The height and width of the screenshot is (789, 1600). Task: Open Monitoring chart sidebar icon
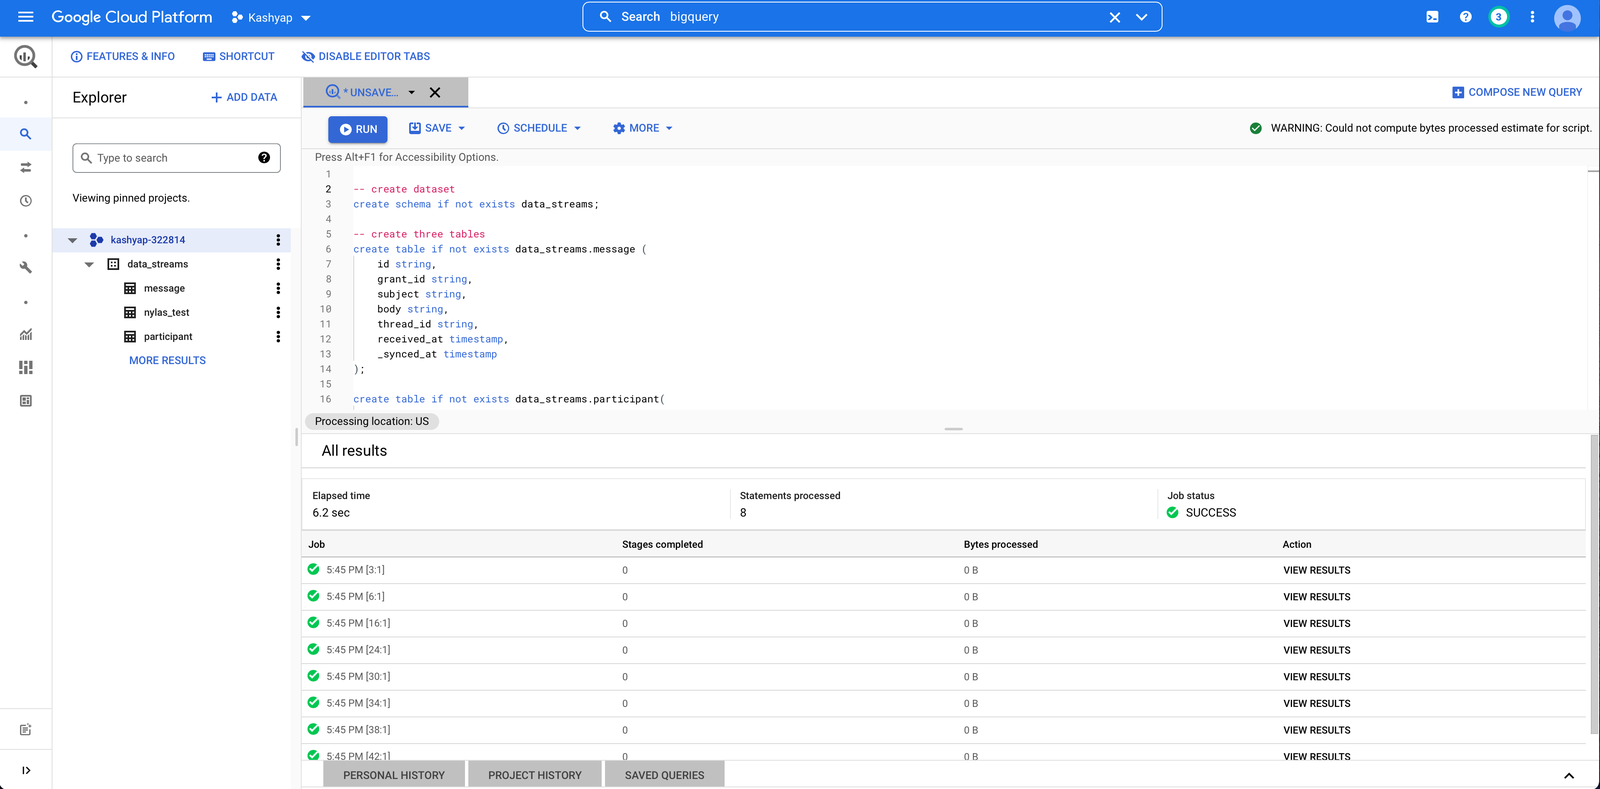pyautogui.click(x=26, y=335)
